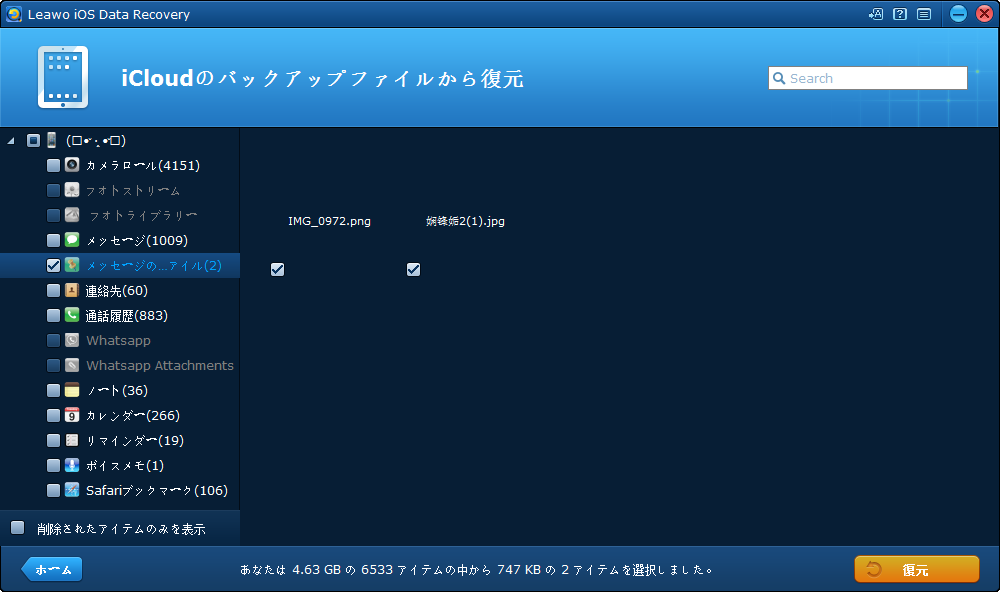Click the Voice Memos icon

[x=72, y=465]
